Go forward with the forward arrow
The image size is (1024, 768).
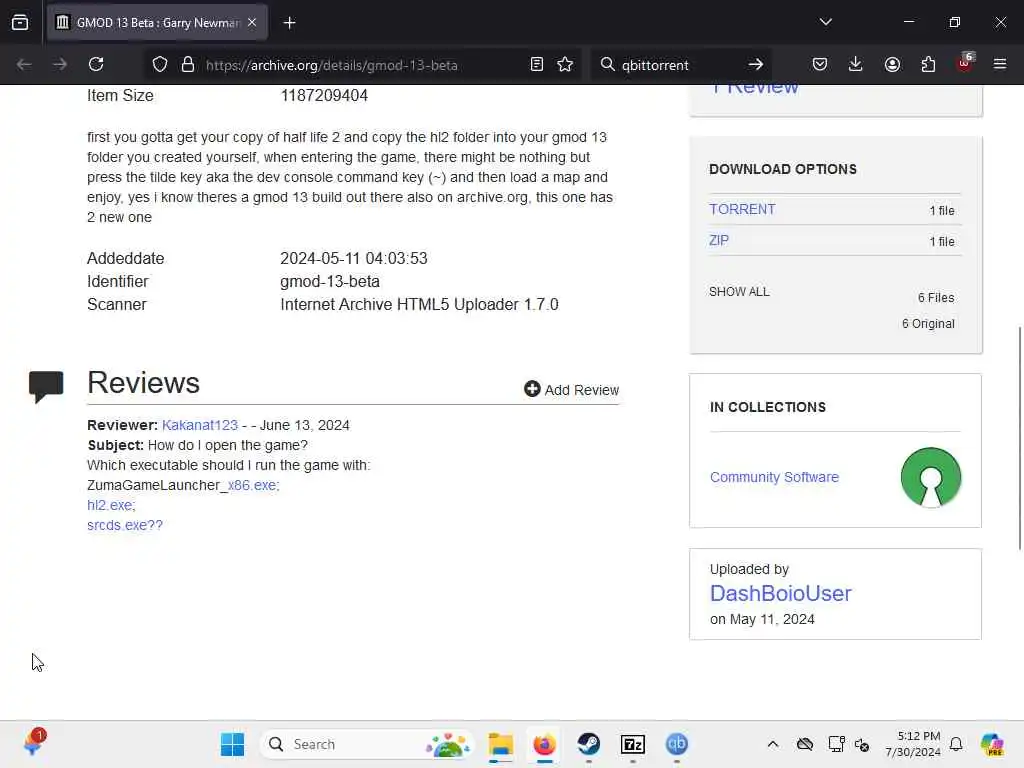point(60,65)
